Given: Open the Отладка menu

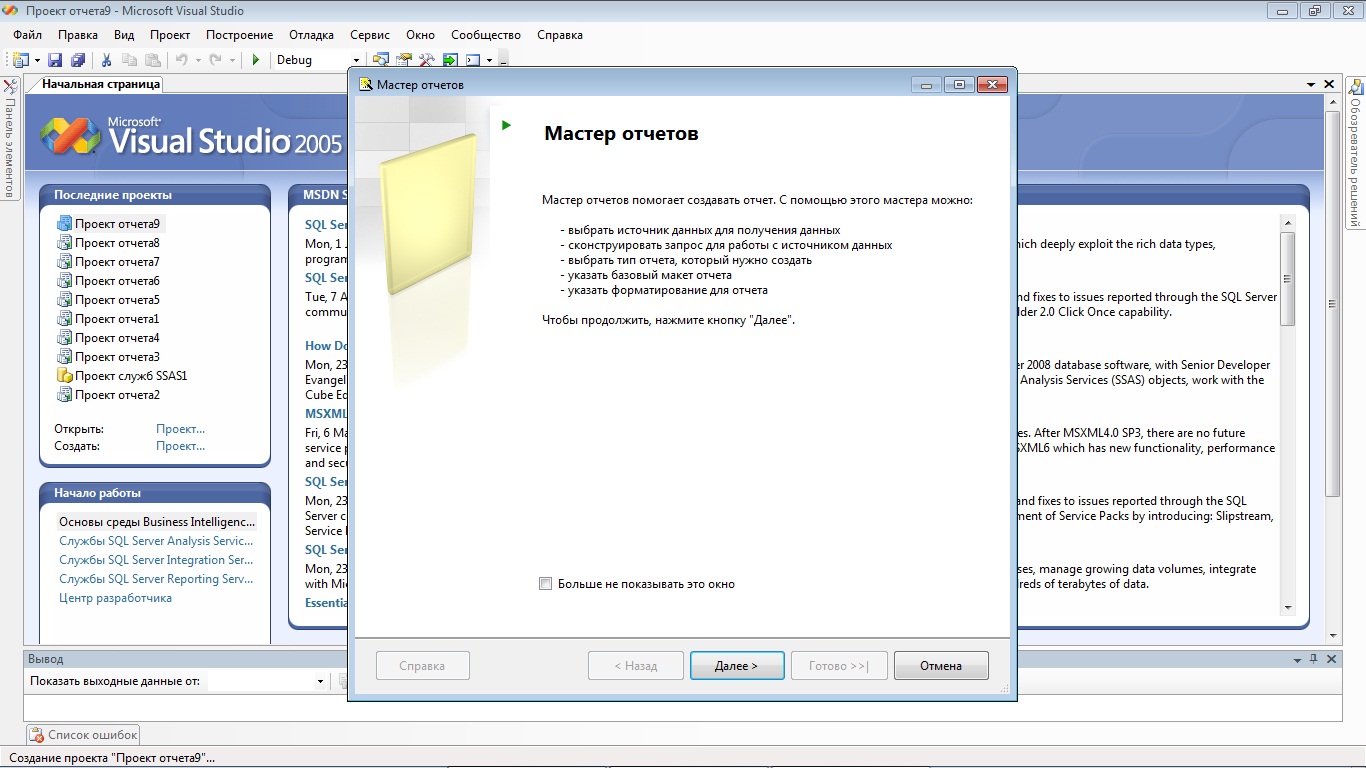Looking at the screenshot, I should pyautogui.click(x=312, y=35).
